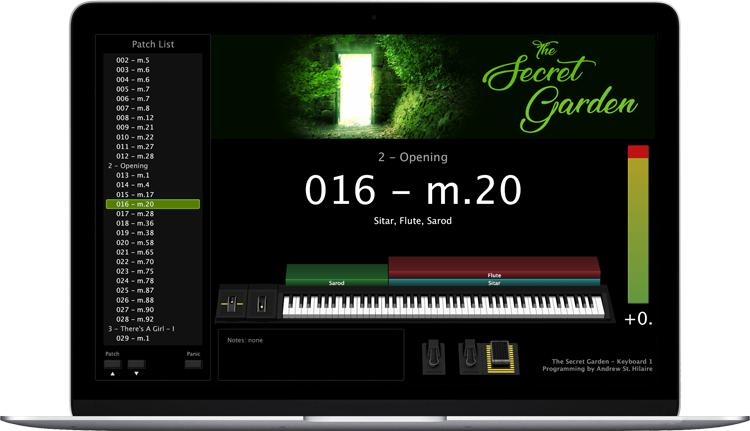The height and width of the screenshot is (431, 750).
Task: Click the previous patch up-arrow button
Action: 112,365
